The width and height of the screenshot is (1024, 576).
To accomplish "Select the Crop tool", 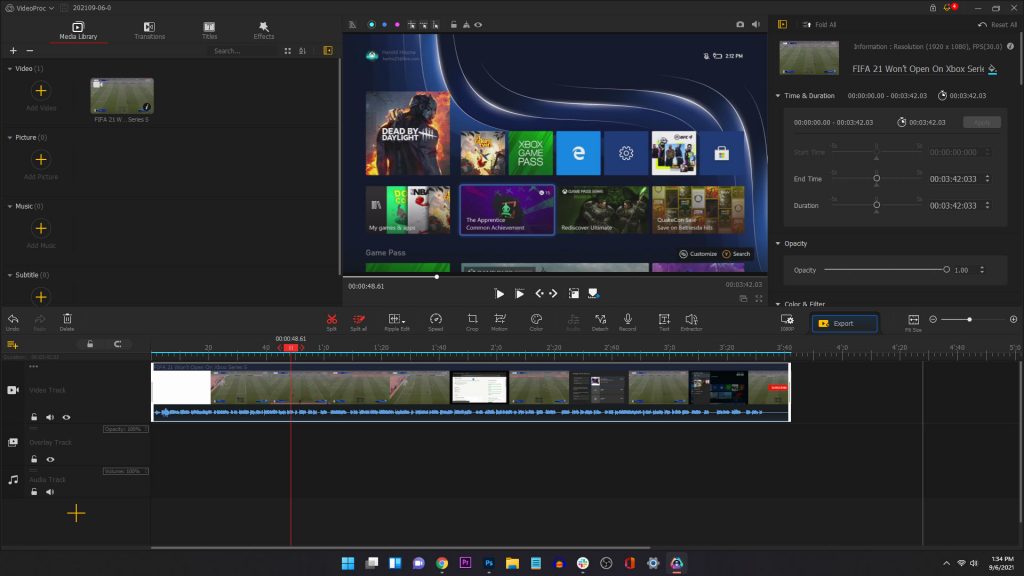I will (x=472, y=321).
